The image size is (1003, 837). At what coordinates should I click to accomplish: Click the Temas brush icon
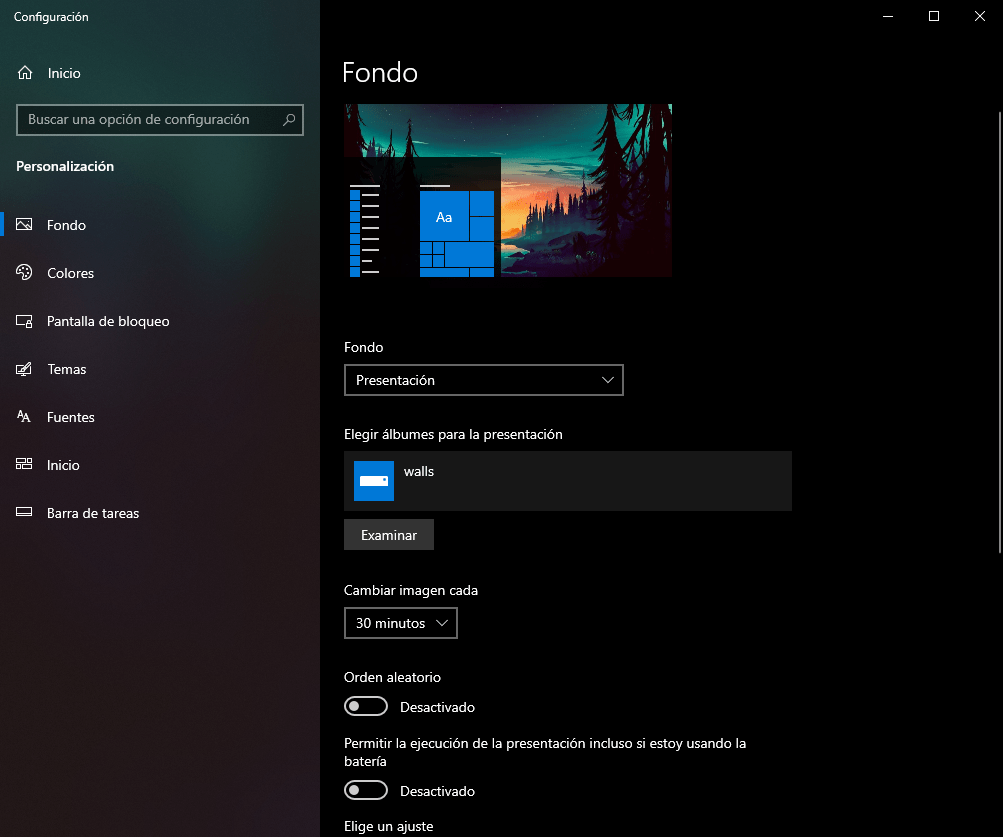pos(25,369)
